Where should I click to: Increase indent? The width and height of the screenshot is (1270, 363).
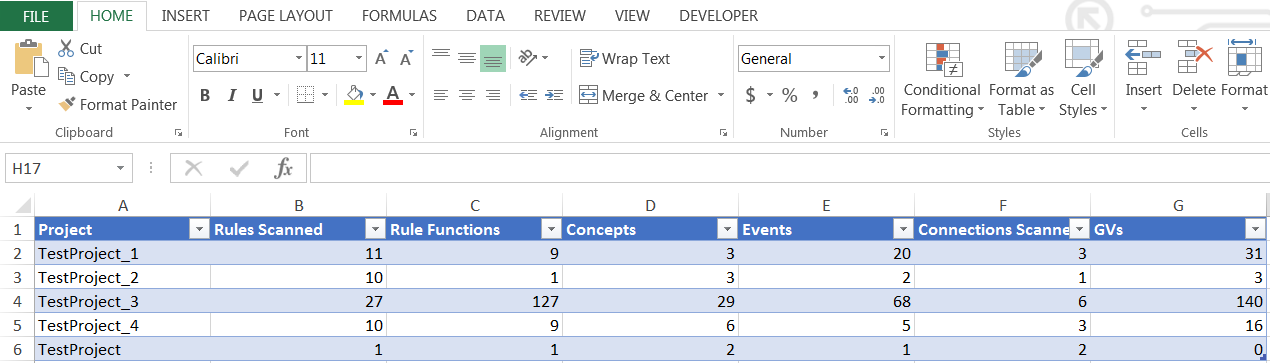click(554, 95)
